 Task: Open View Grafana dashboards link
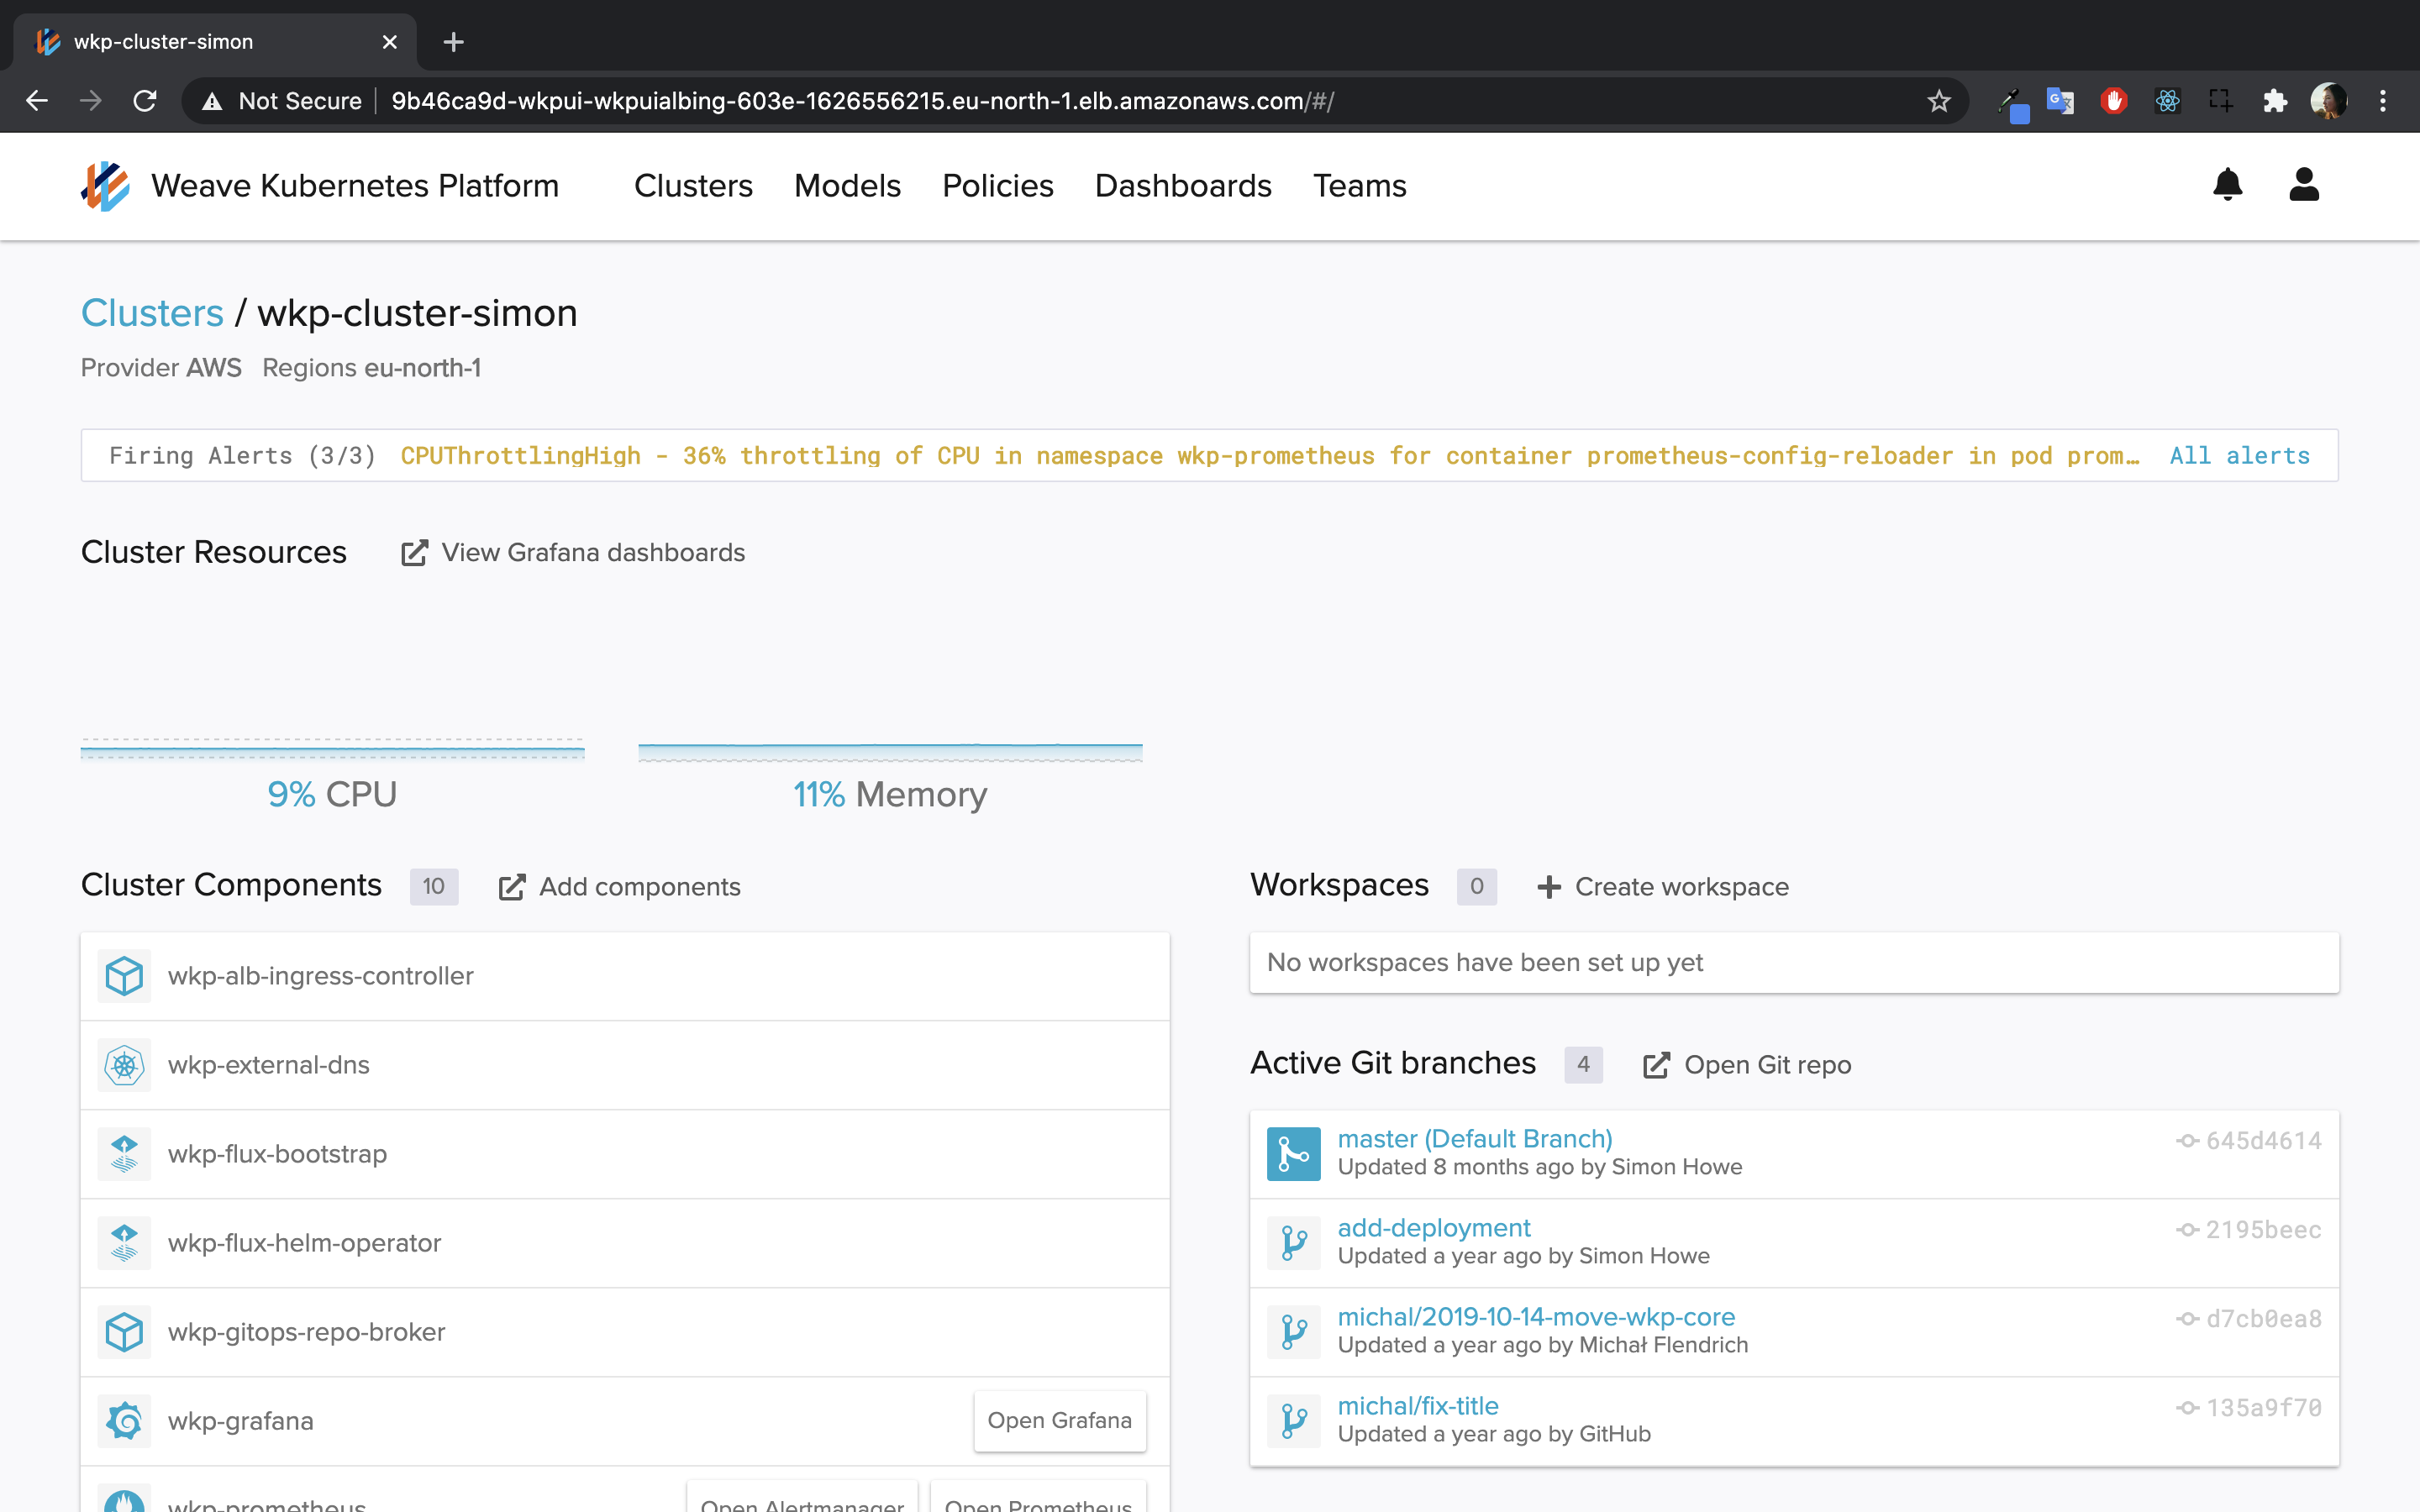point(573,553)
